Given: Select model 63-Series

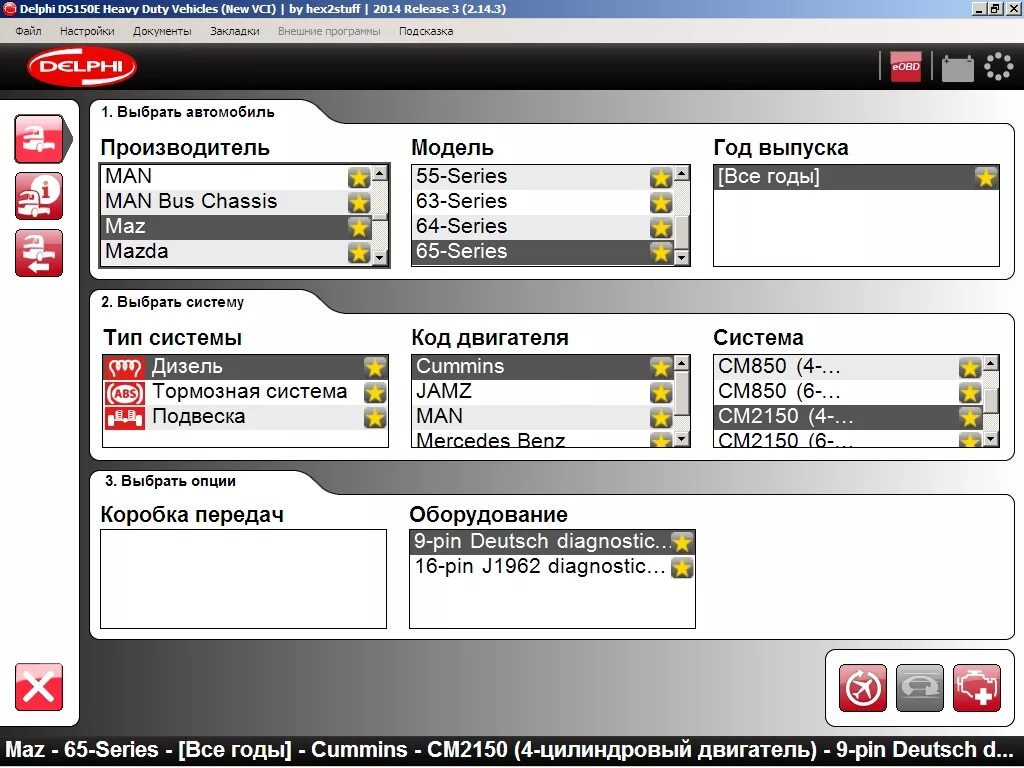Looking at the screenshot, I should click(x=543, y=201).
